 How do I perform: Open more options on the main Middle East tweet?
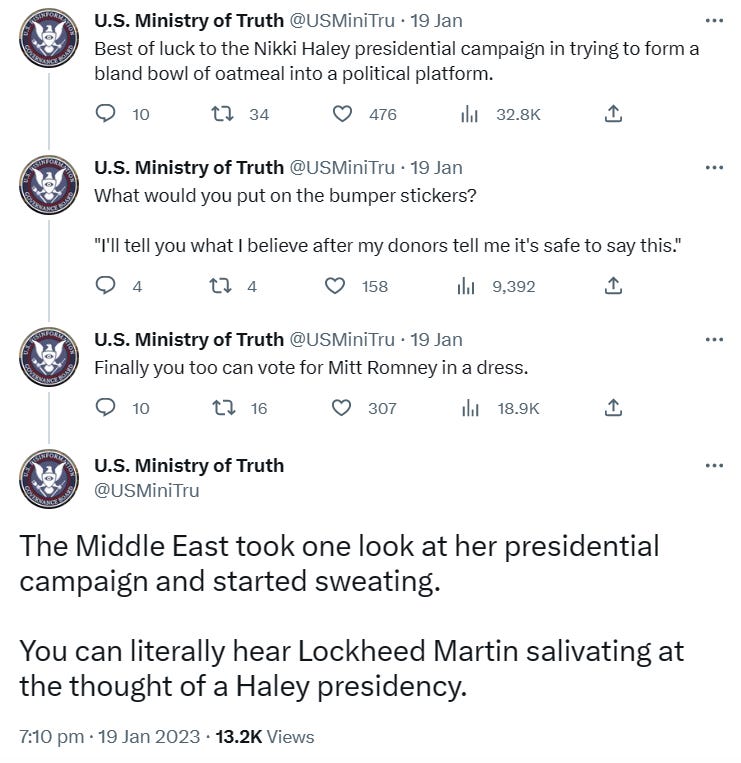pyautogui.click(x=713, y=465)
